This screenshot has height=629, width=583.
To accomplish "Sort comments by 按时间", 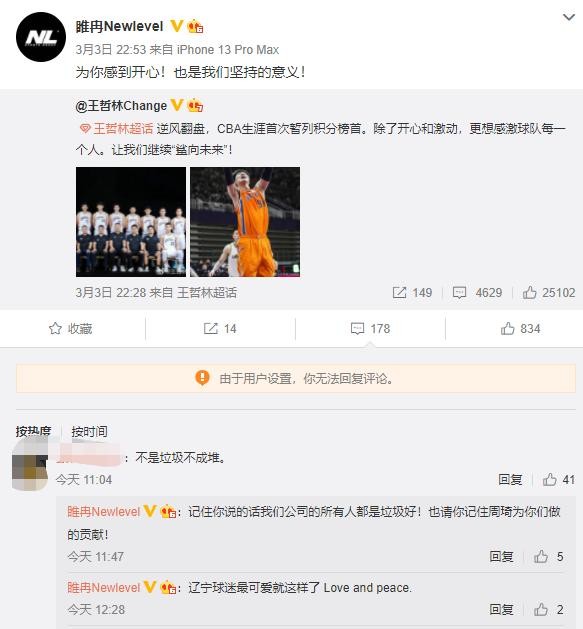I will [x=89, y=431].
